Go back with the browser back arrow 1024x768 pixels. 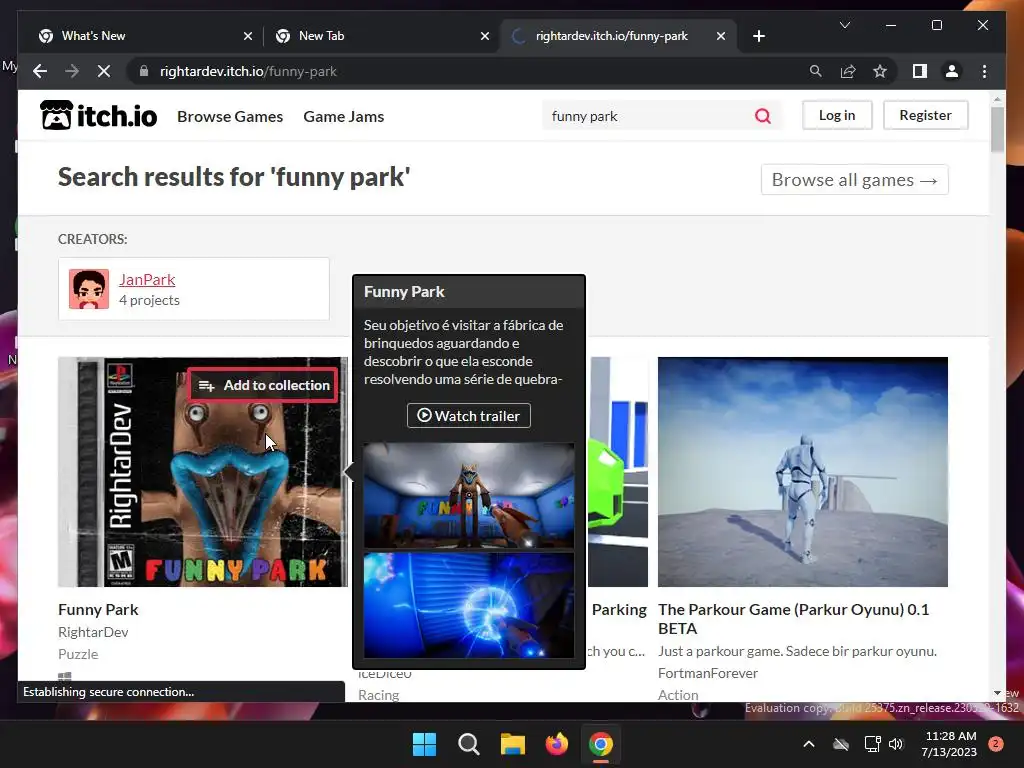40,71
